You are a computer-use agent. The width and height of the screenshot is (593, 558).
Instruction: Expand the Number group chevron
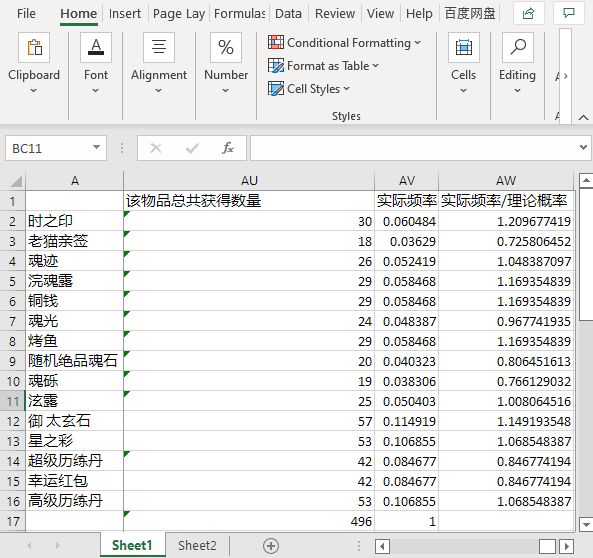[x=225, y=91]
